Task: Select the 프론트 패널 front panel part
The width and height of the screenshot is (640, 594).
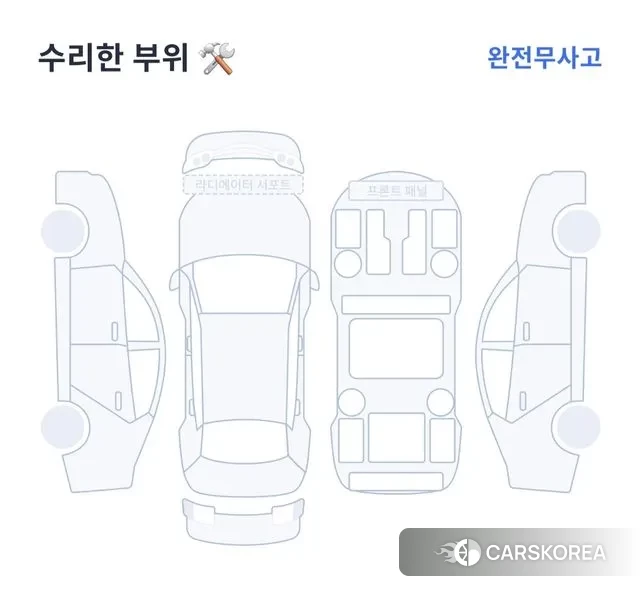Action: [x=396, y=190]
